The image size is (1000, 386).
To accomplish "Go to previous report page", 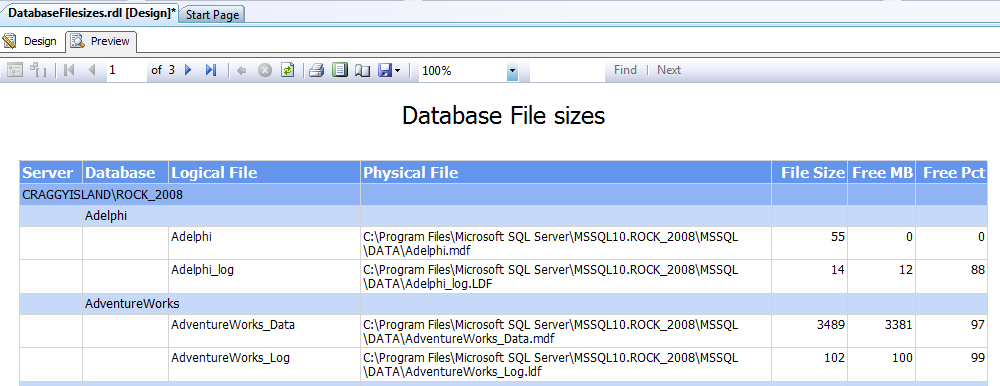I will click(x=92, y=70).
